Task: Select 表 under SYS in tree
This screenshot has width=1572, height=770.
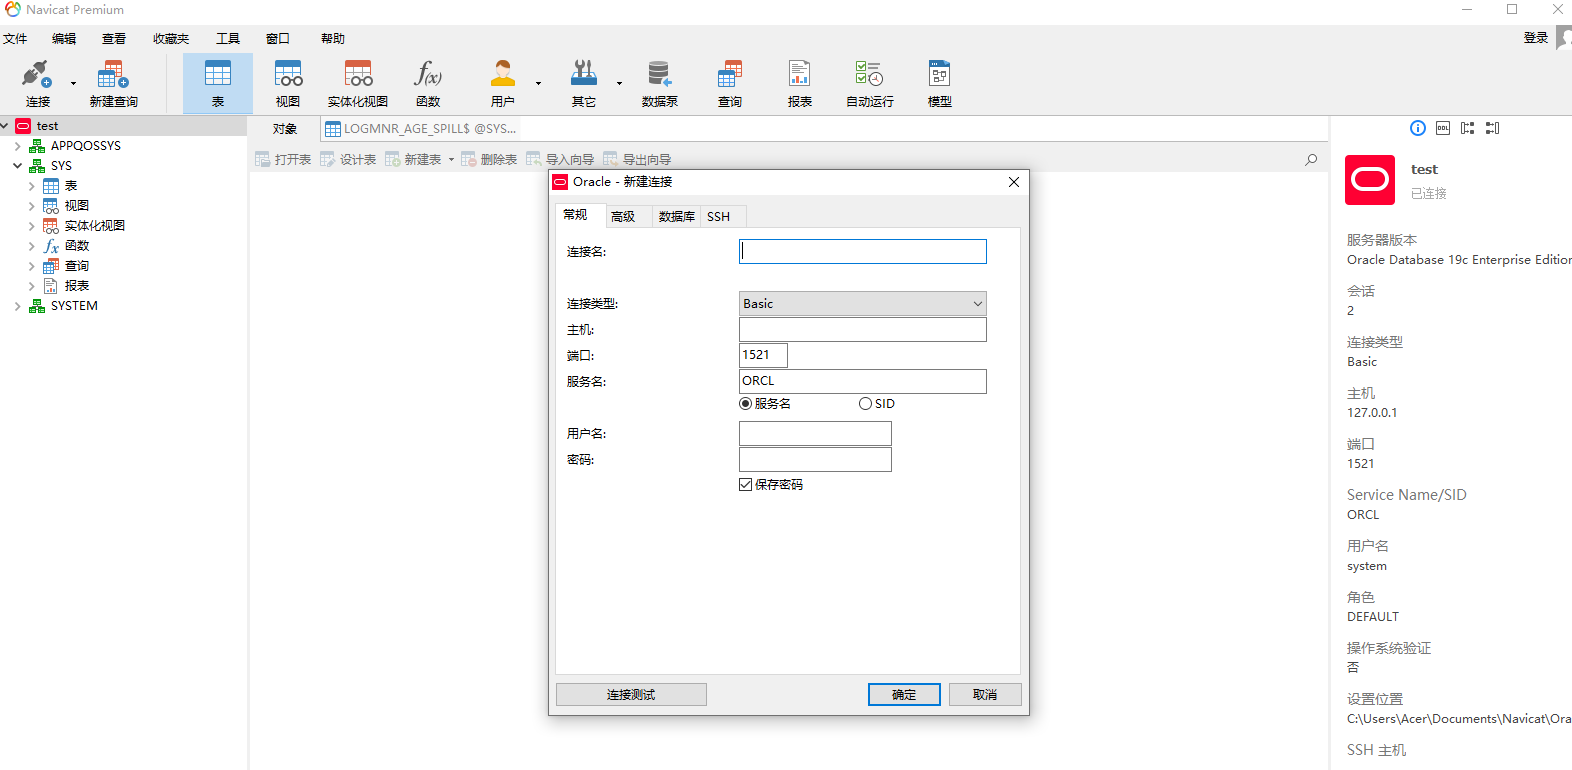Action: click(x=71, y=186)
